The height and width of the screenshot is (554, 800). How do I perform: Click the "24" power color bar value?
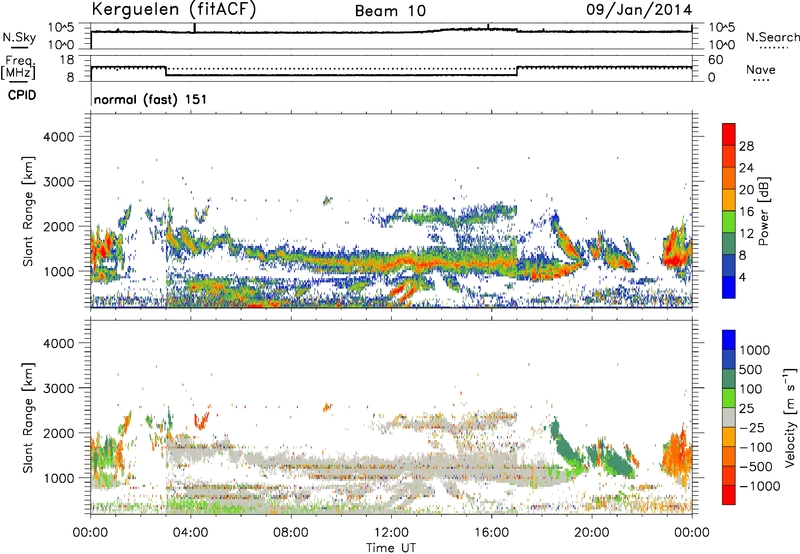coord(746,168)
